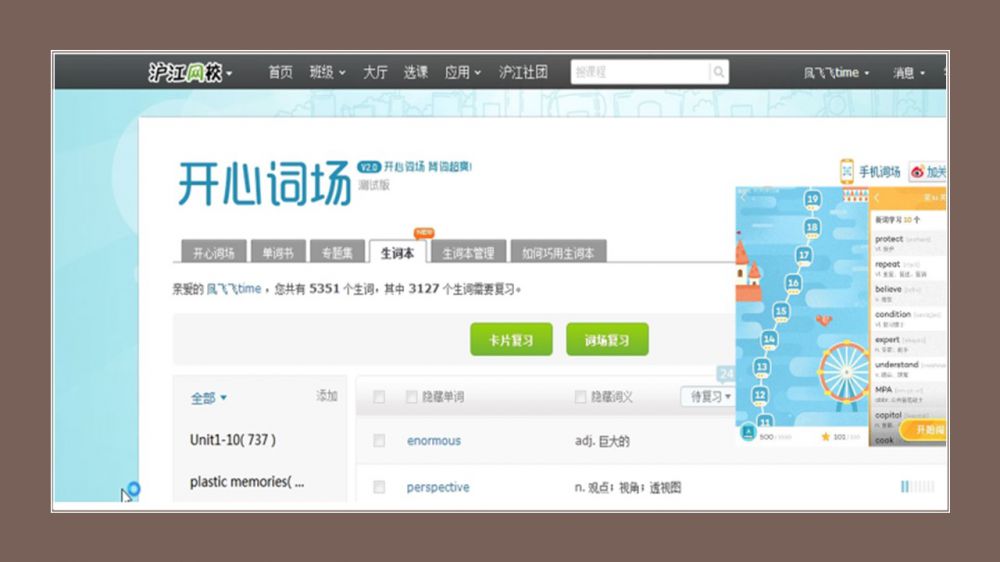Expand the 班级 navigation menu

tap(327, 73)
